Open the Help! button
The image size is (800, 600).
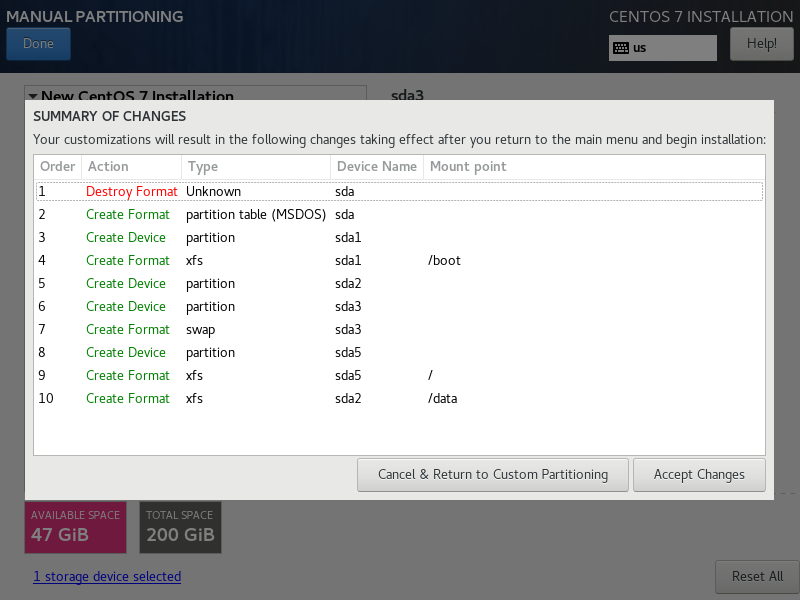tap(761, 43)
